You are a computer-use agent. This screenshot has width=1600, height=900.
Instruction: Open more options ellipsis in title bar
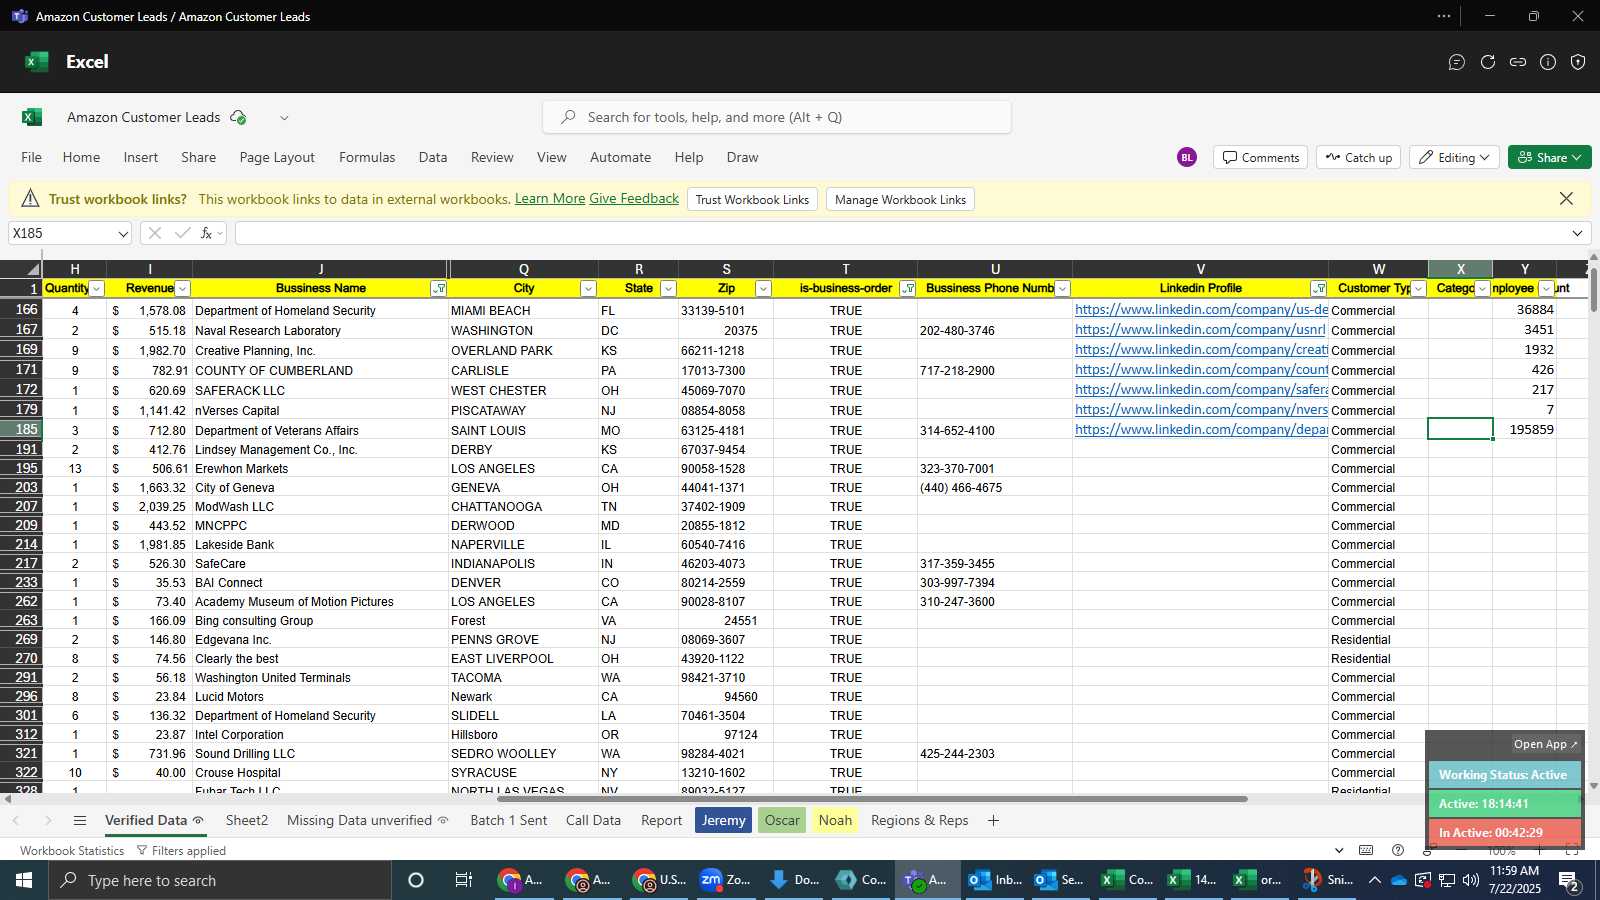click(1444, 16)
